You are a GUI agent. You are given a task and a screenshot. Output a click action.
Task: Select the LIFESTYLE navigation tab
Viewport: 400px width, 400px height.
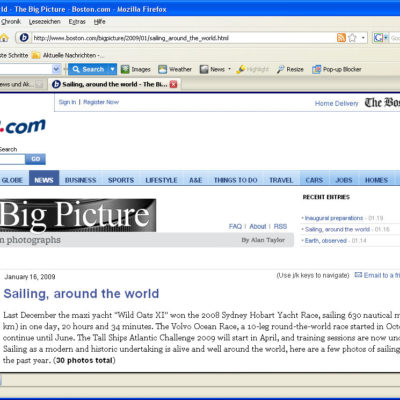coord(161,180)
